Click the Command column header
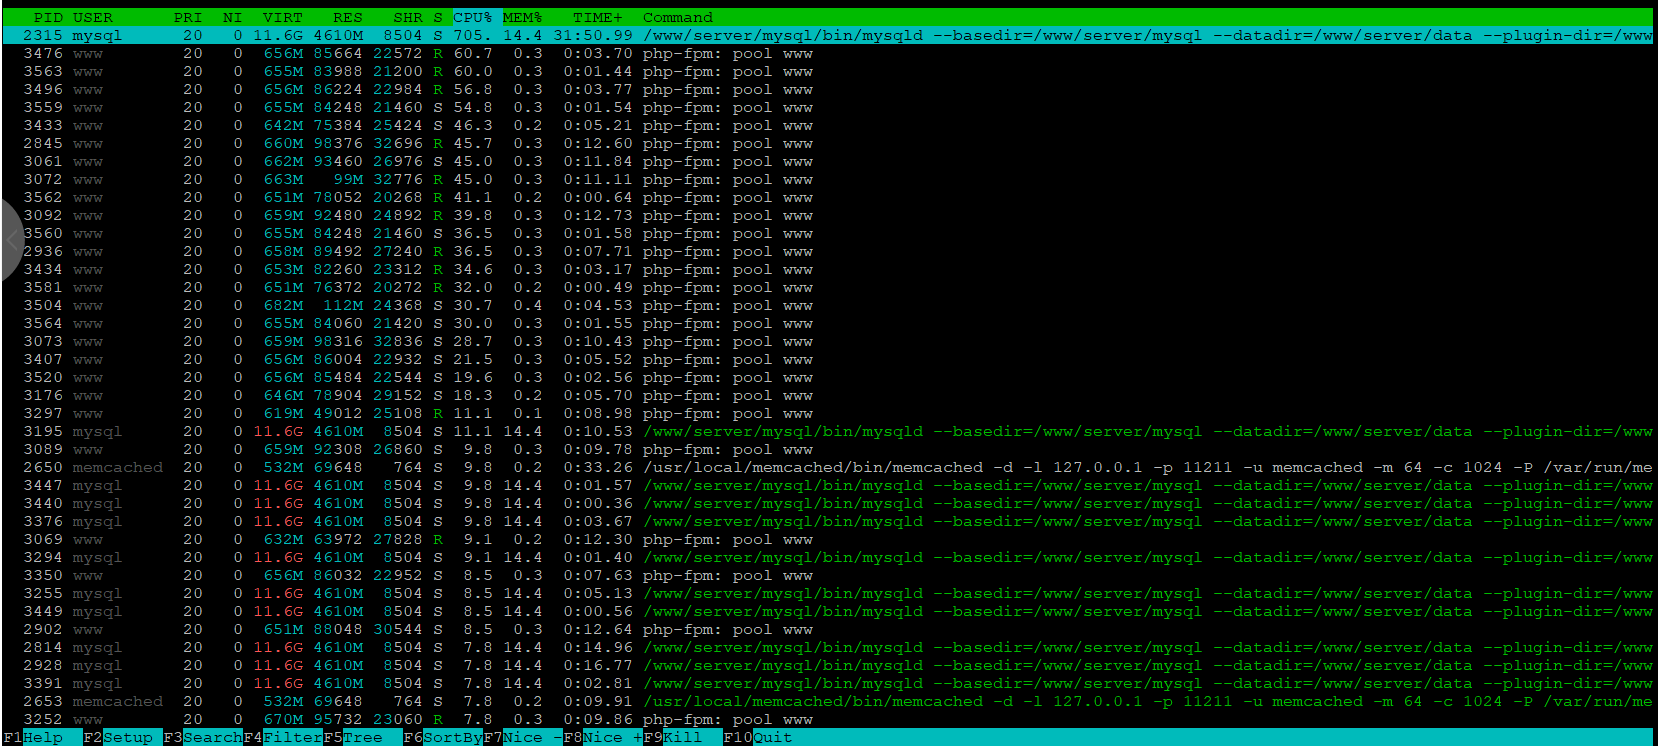Image resolution: width=1658 pixels, height=746 pixels. pyautogui.click(x=677, y=17)
